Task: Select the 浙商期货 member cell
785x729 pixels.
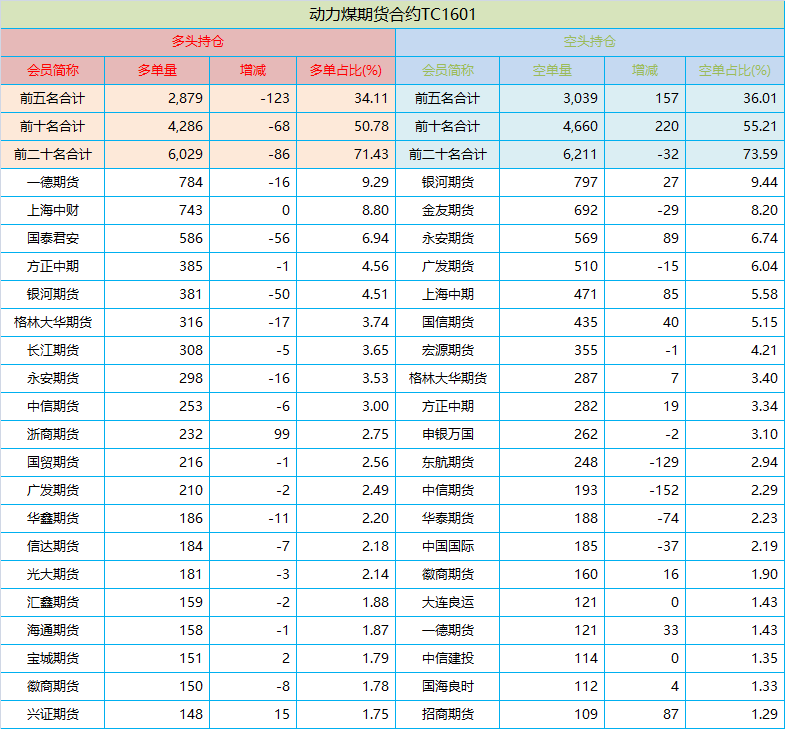Action: [x=53, y=435]
